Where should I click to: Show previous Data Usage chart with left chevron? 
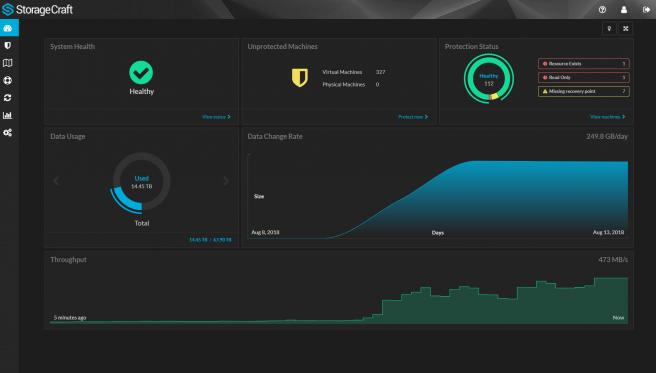(56, 181)
